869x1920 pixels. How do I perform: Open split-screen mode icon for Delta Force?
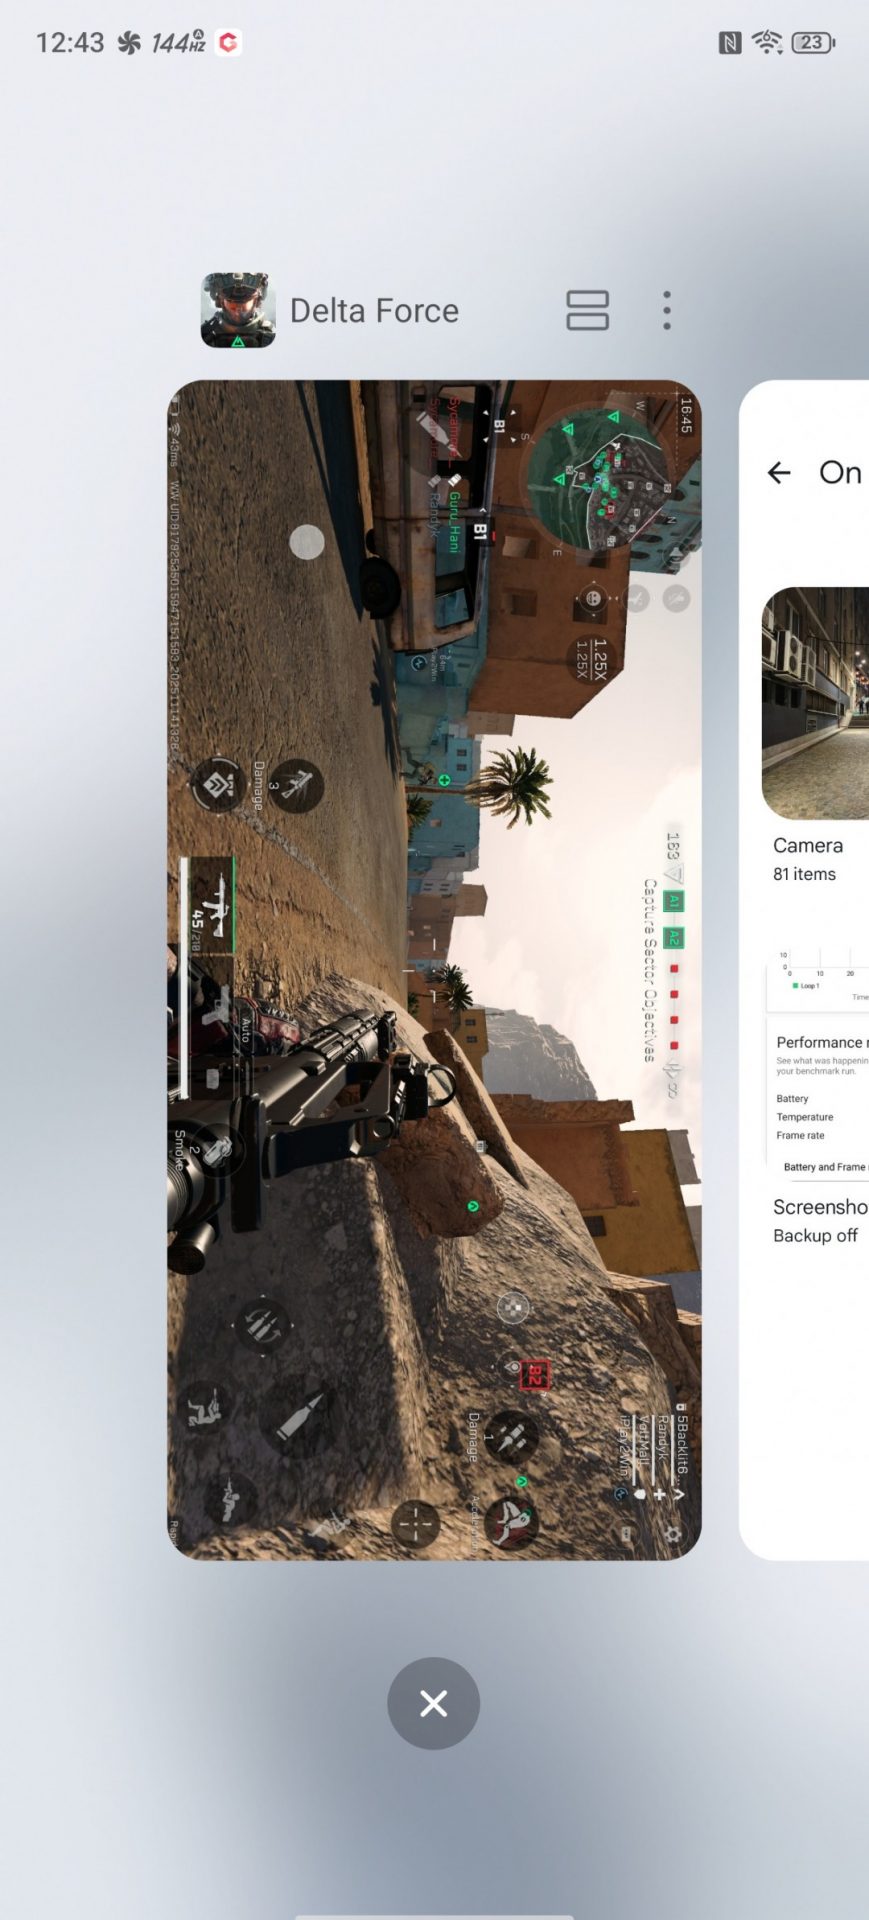coord(587,310)
